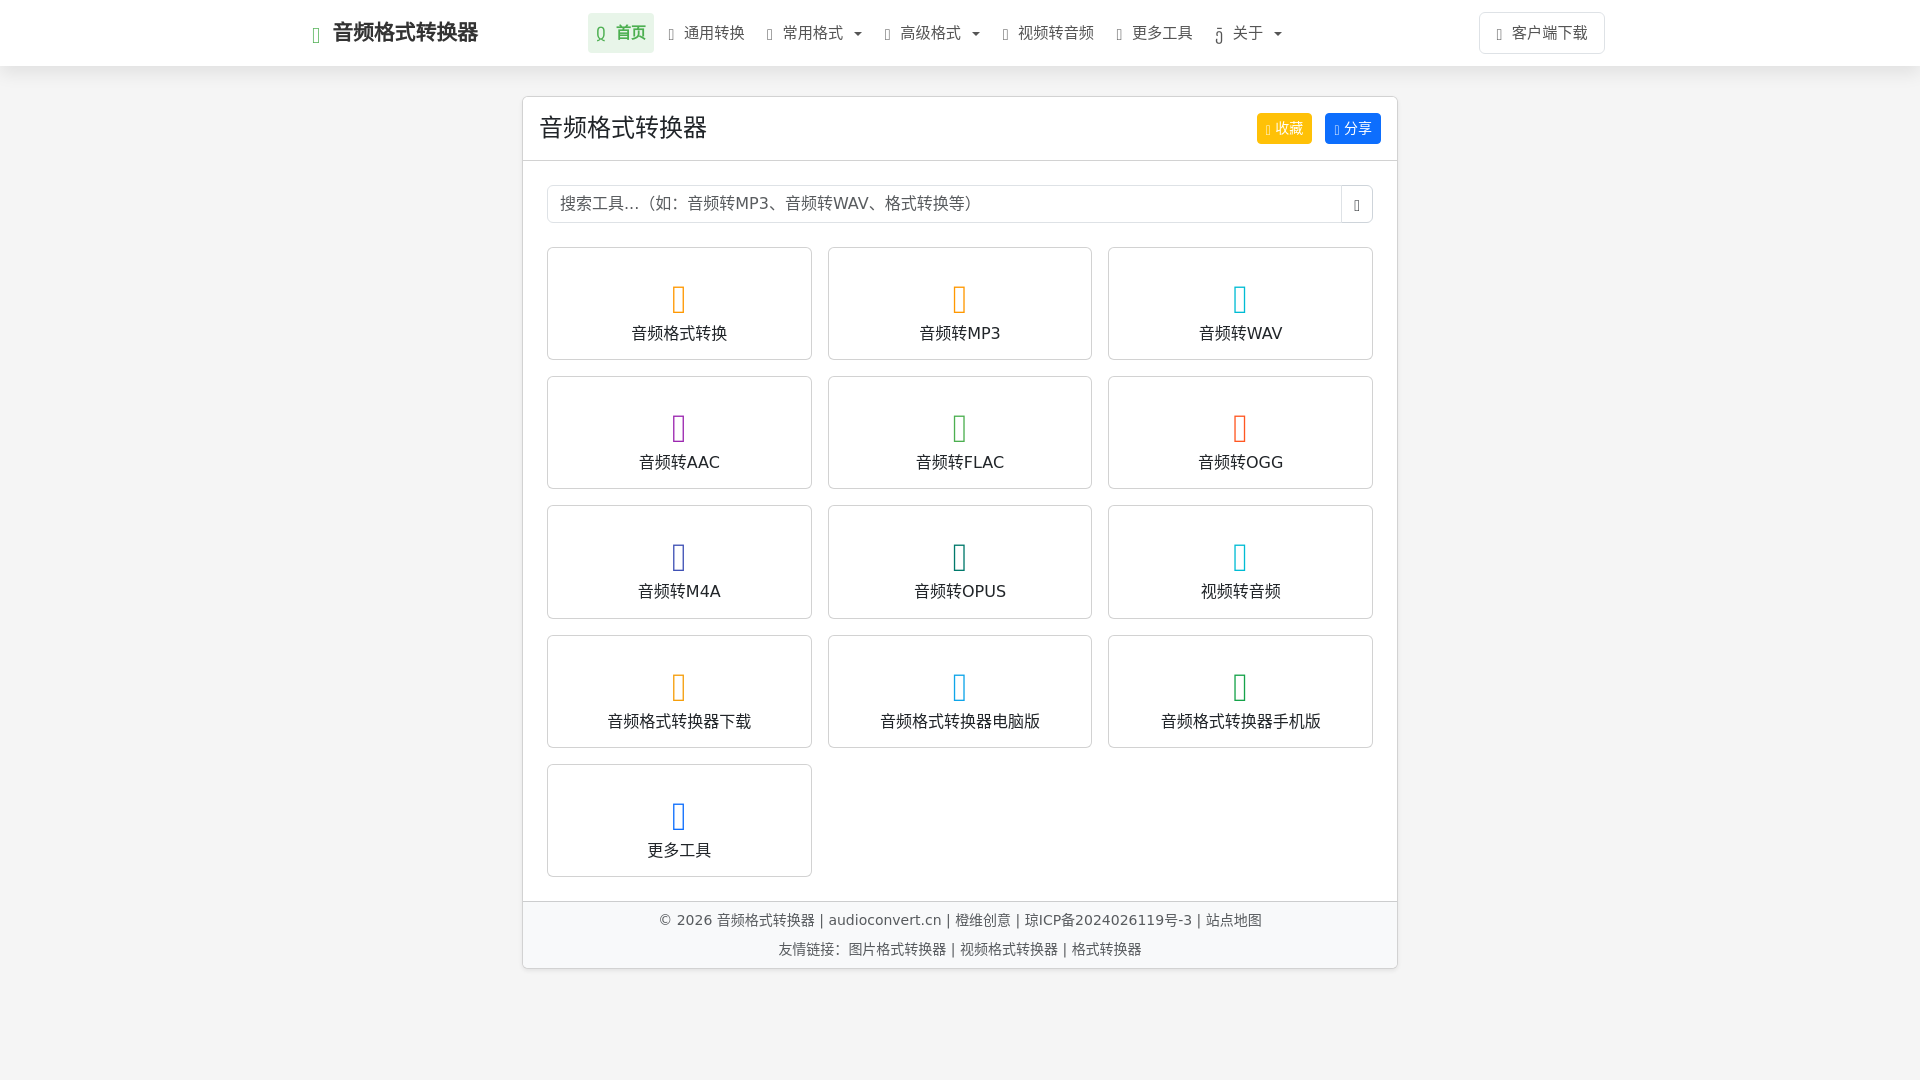Click the search button icon beside the search box
This screenshot has width=1920, height=1080.
(x=1357, y=204)
